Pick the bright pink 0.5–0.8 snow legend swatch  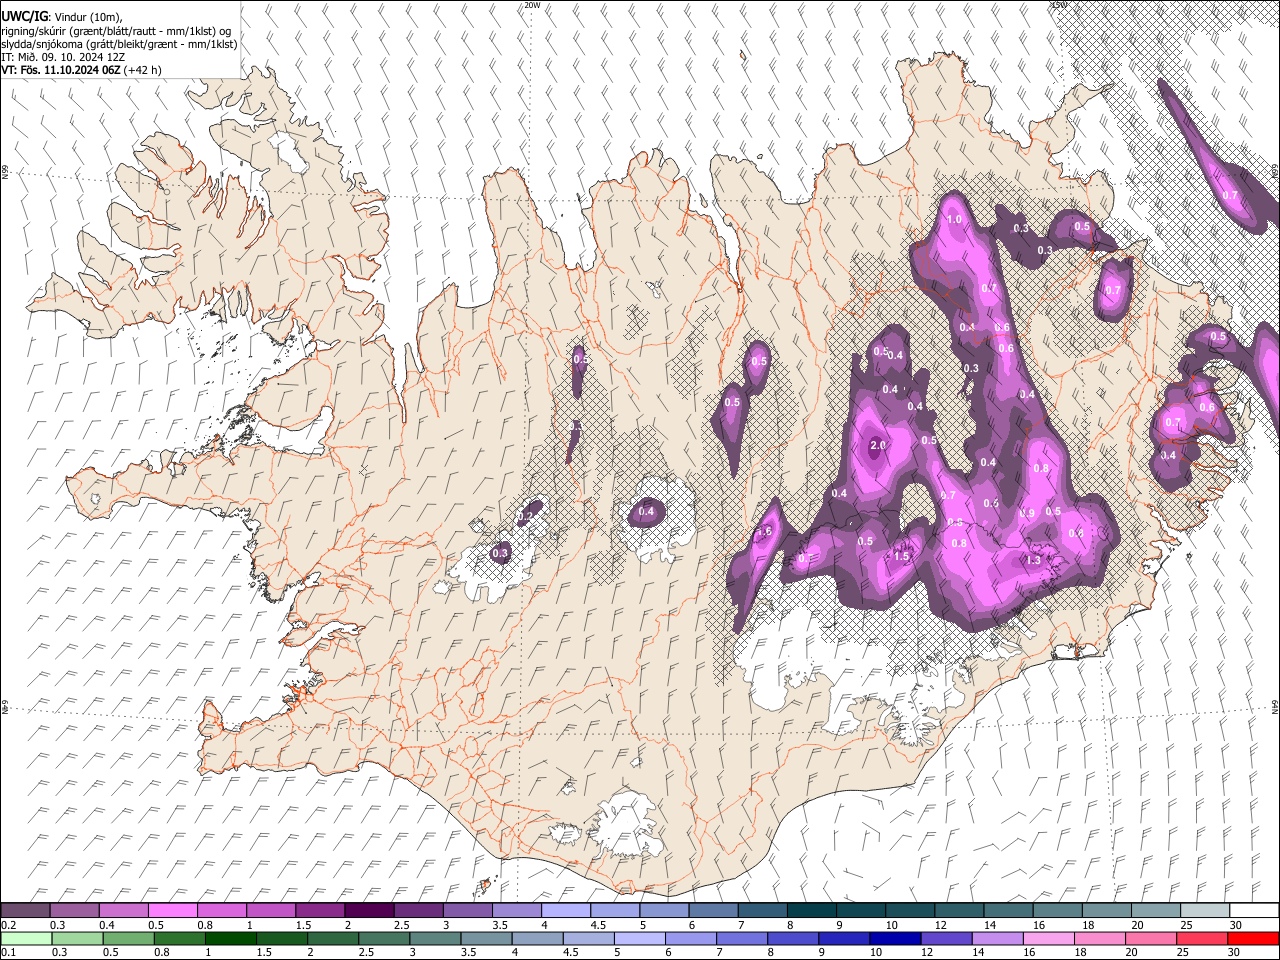172,911
